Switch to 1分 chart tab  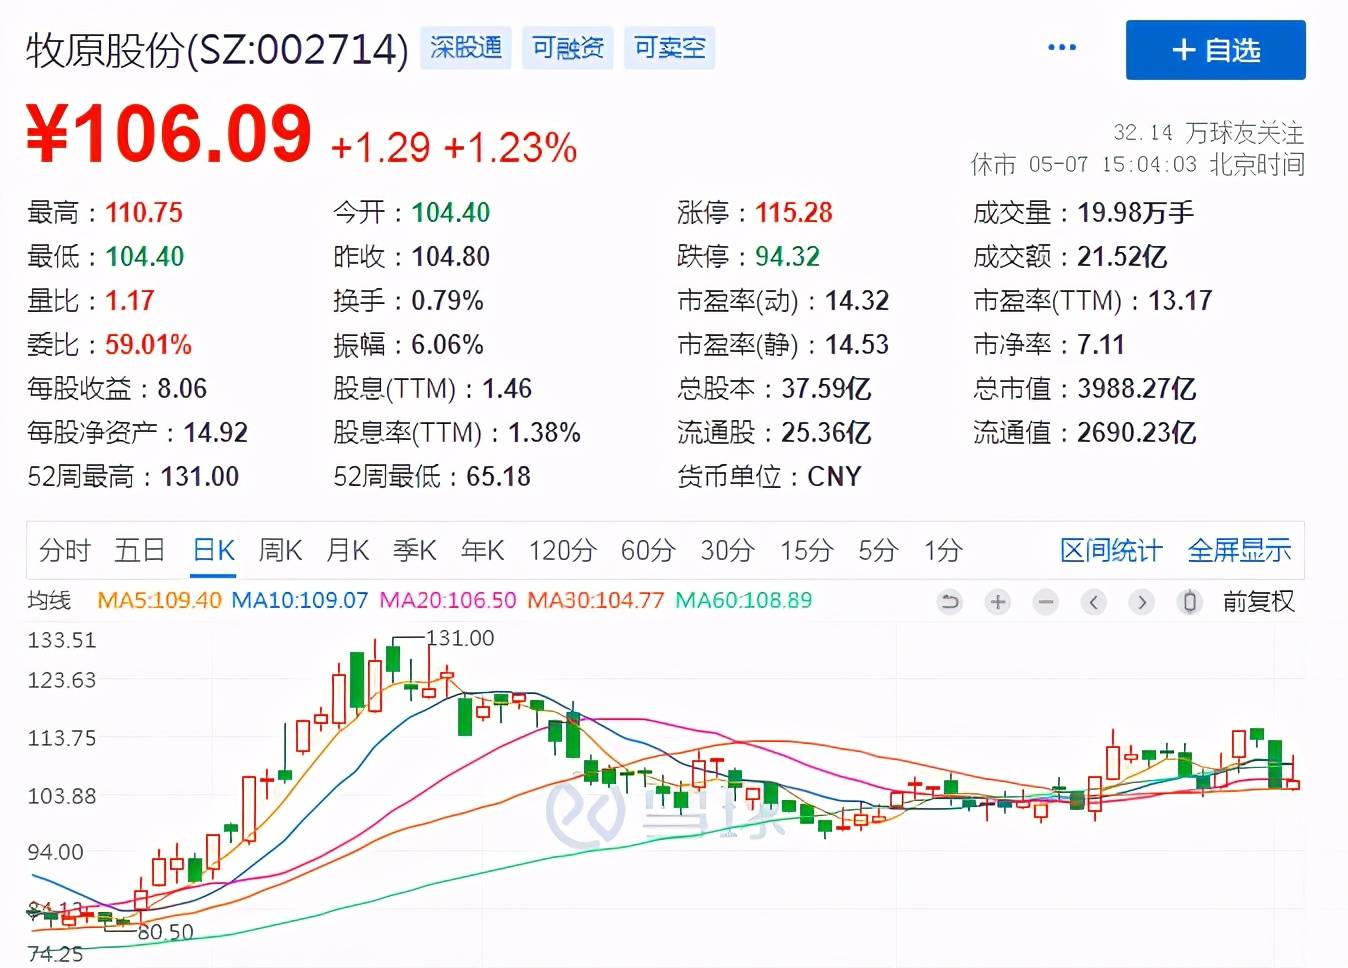click(943, 550)
